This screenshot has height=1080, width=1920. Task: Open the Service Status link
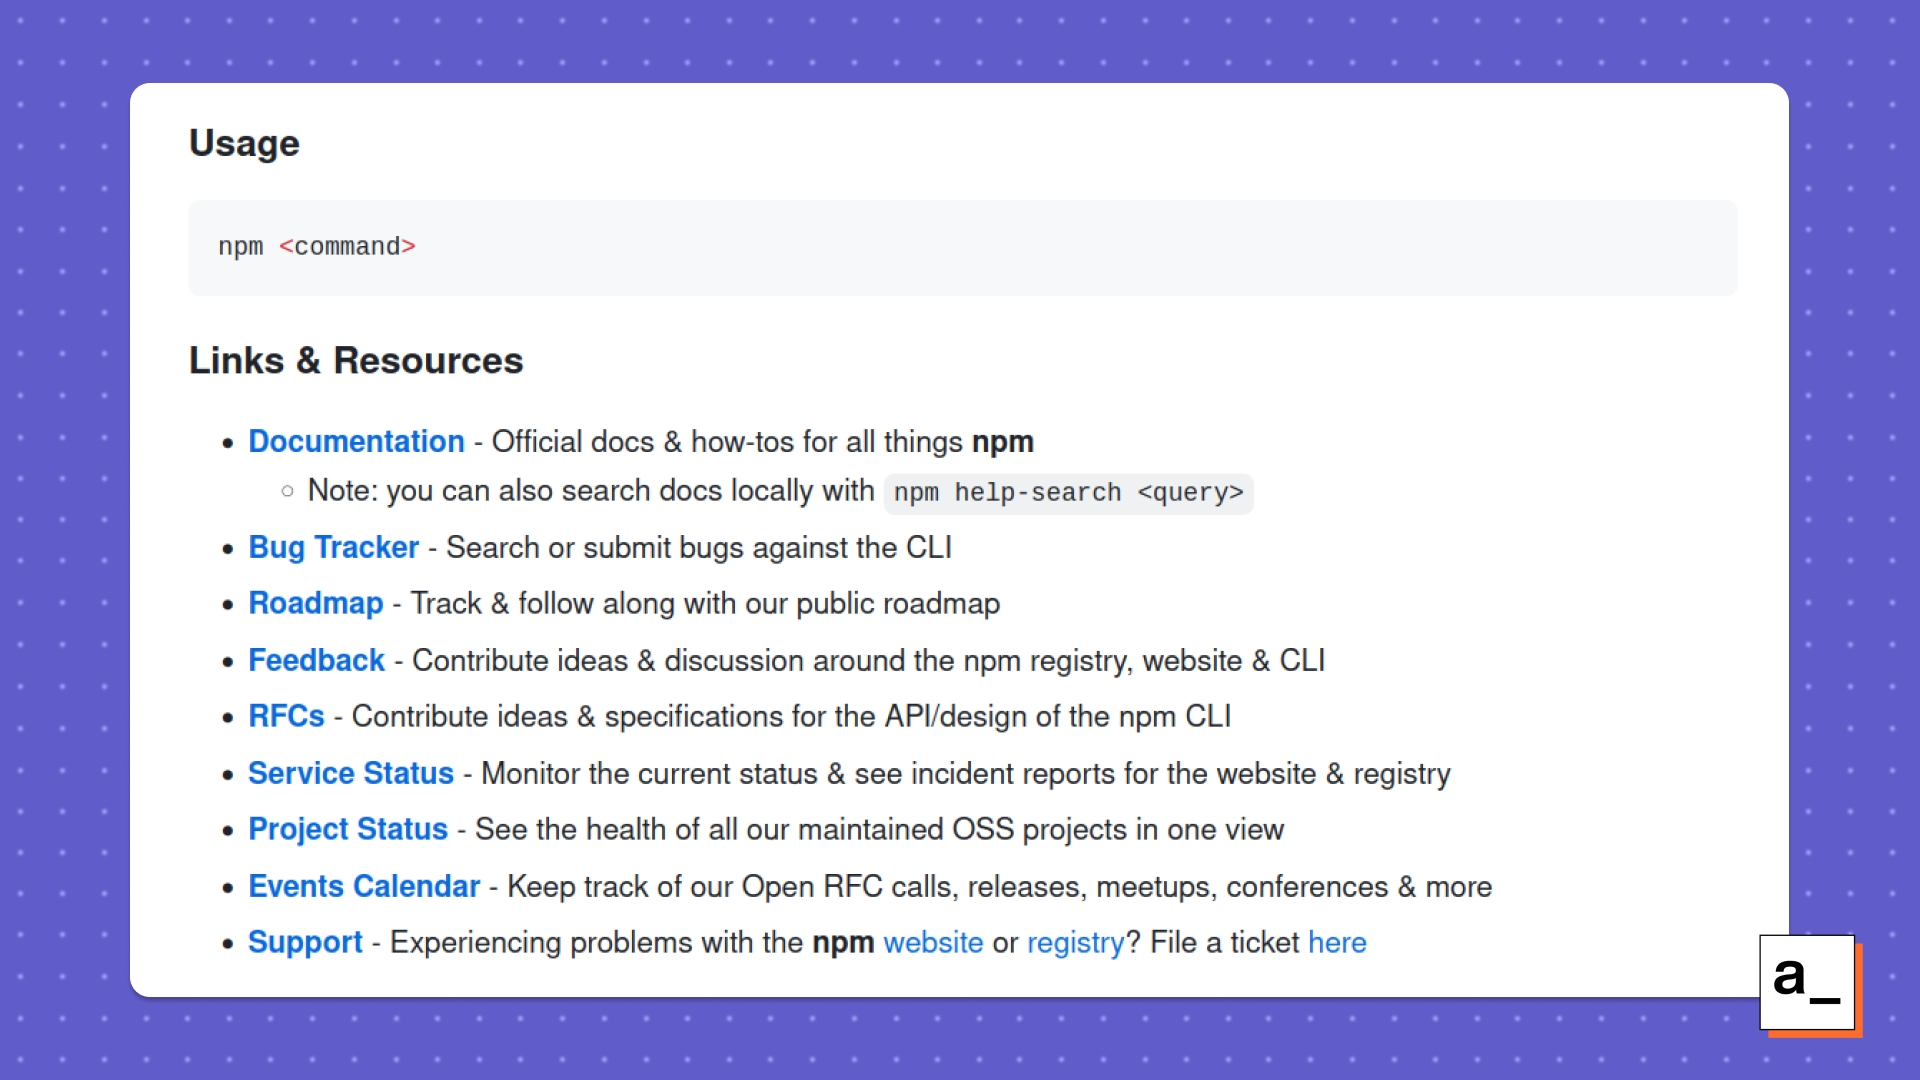click(351, 773)
